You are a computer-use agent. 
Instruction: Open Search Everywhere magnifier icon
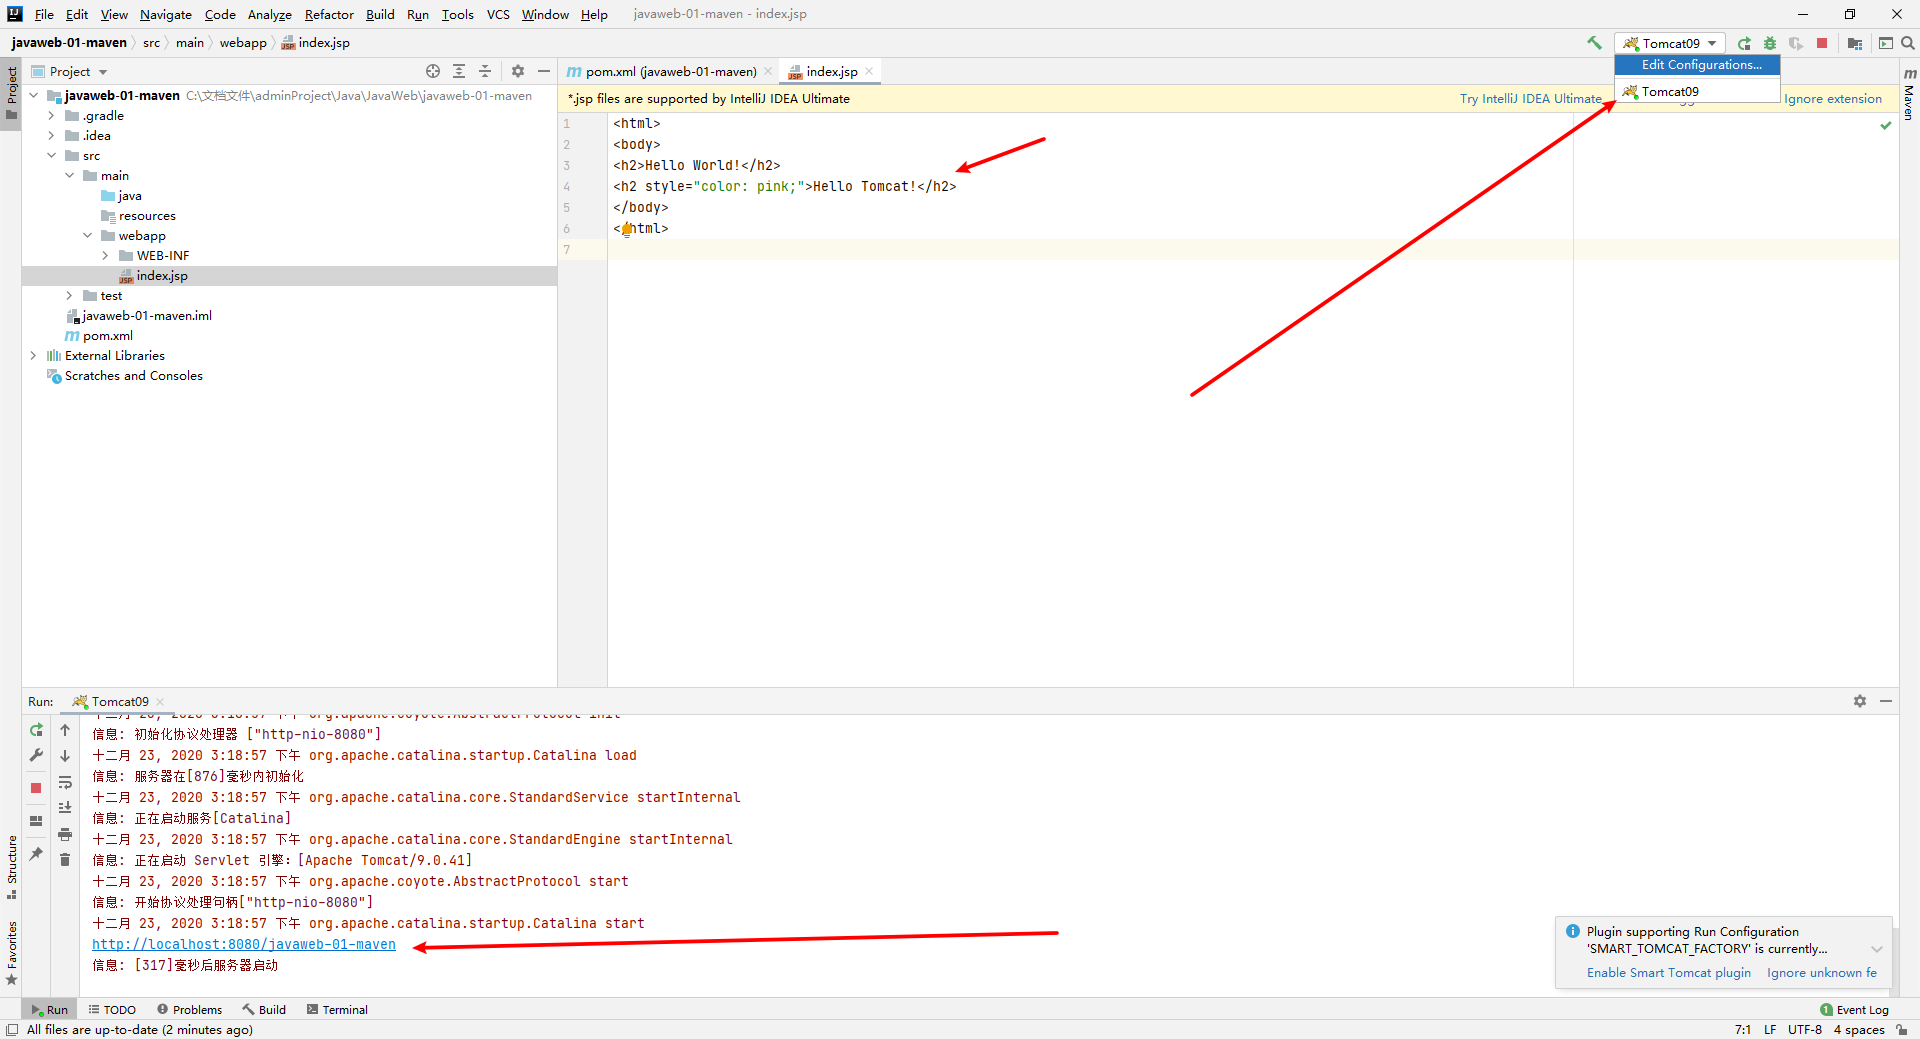coord(1908,43)
